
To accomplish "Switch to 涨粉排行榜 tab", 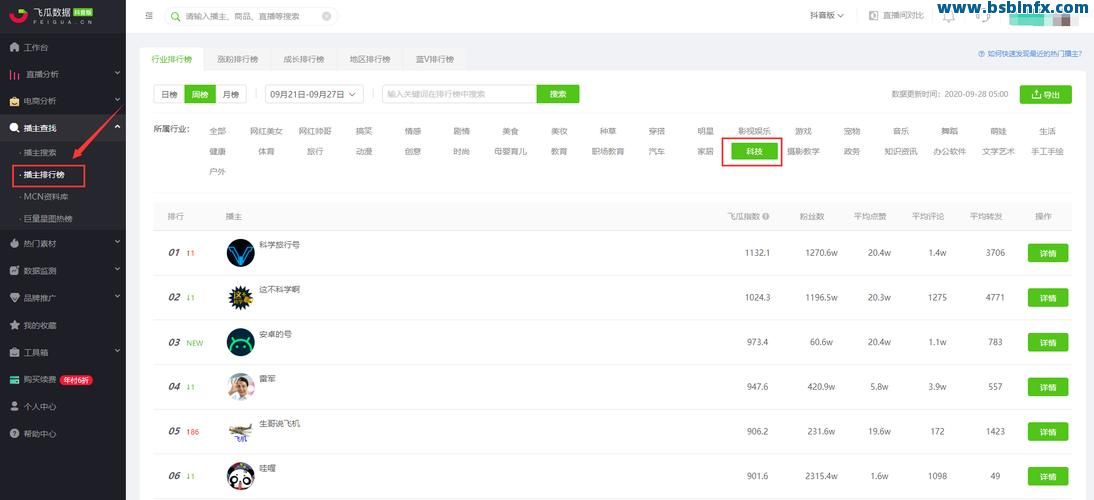I will click(x=238, y=59).
